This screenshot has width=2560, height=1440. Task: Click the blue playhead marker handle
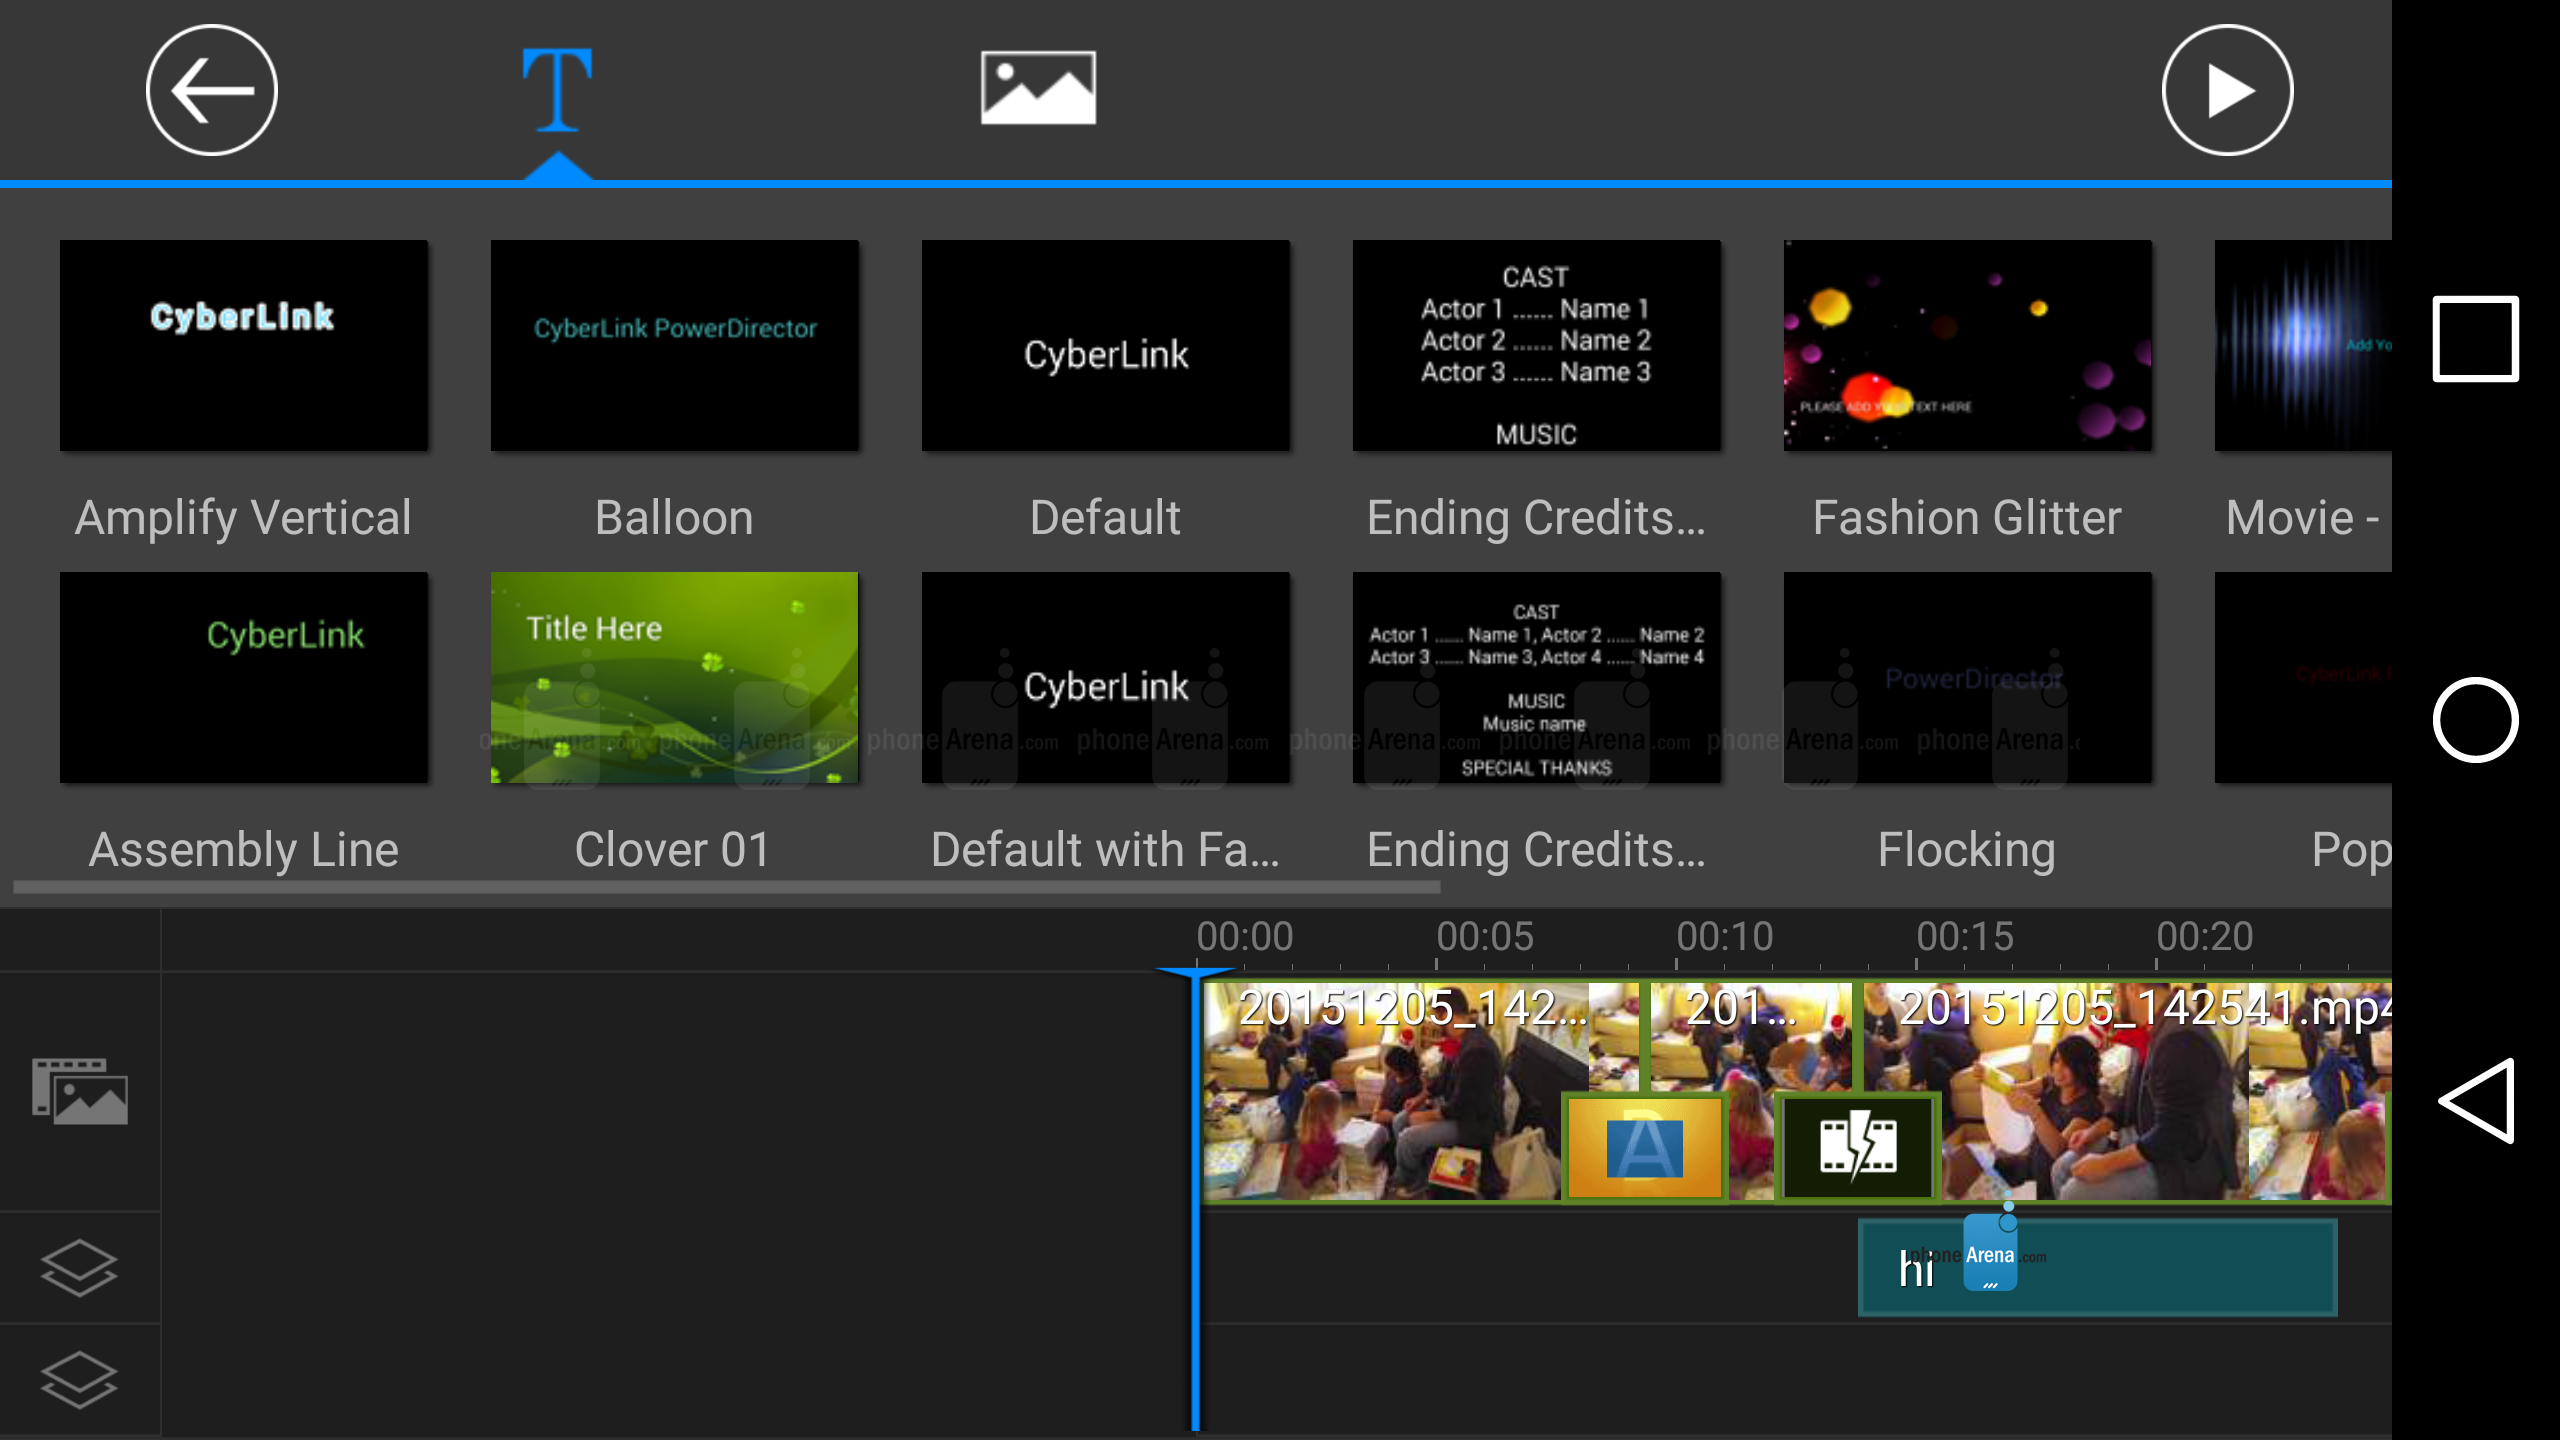pos(1195,973)
